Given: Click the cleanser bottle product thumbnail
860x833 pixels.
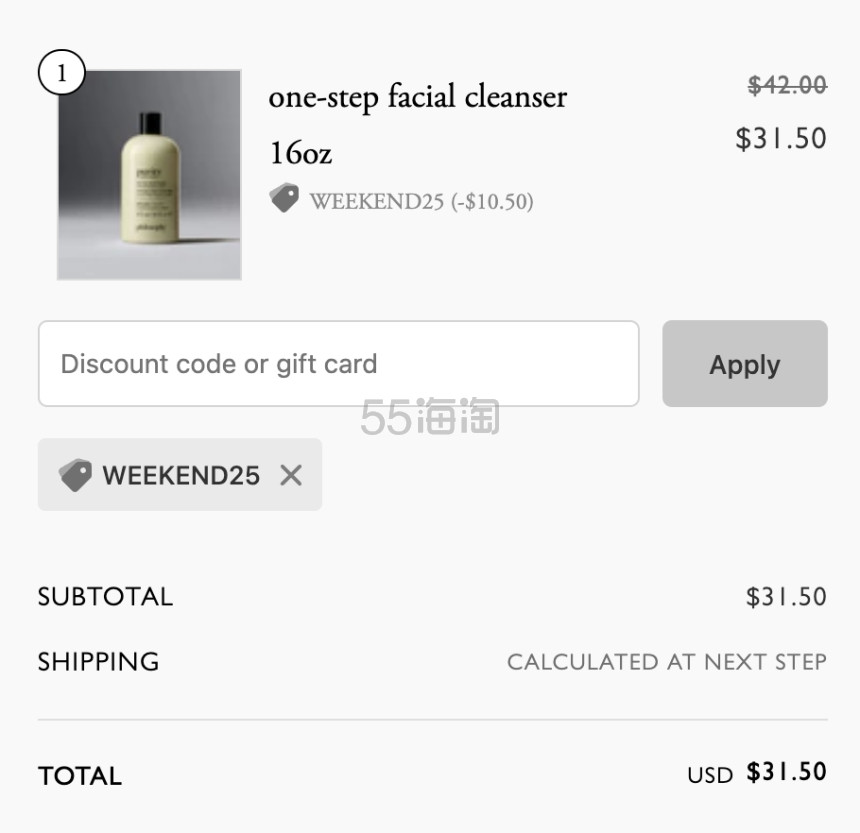Looking at the screenshot, I should pos(149,174).
